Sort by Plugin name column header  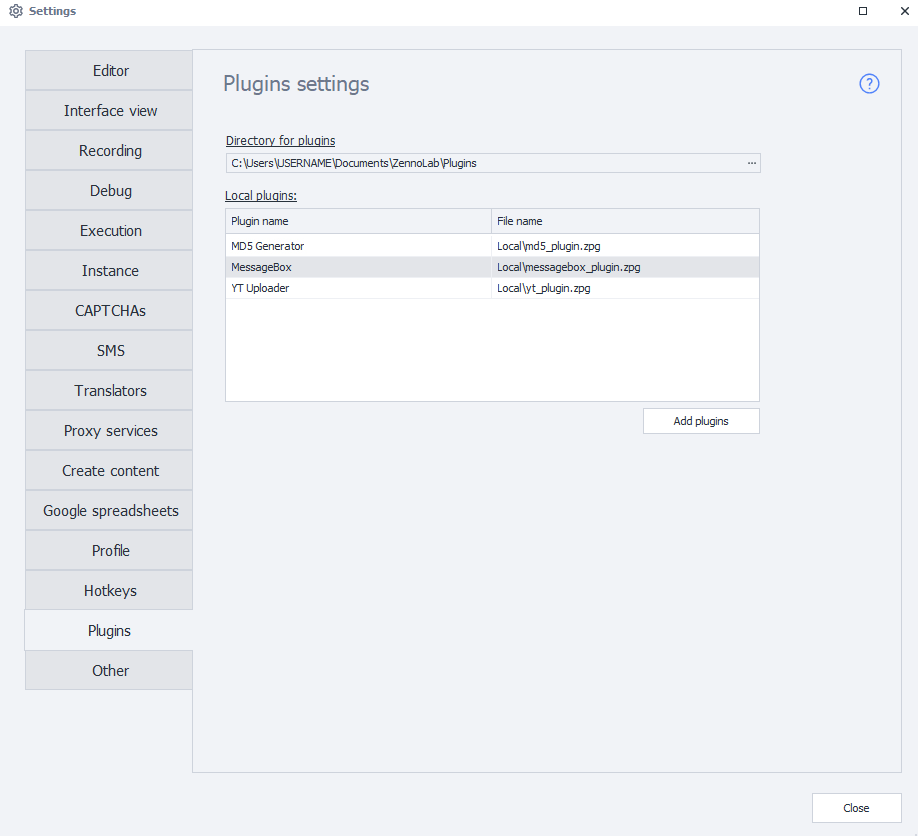pyautogui.click(x=358, y=221)
